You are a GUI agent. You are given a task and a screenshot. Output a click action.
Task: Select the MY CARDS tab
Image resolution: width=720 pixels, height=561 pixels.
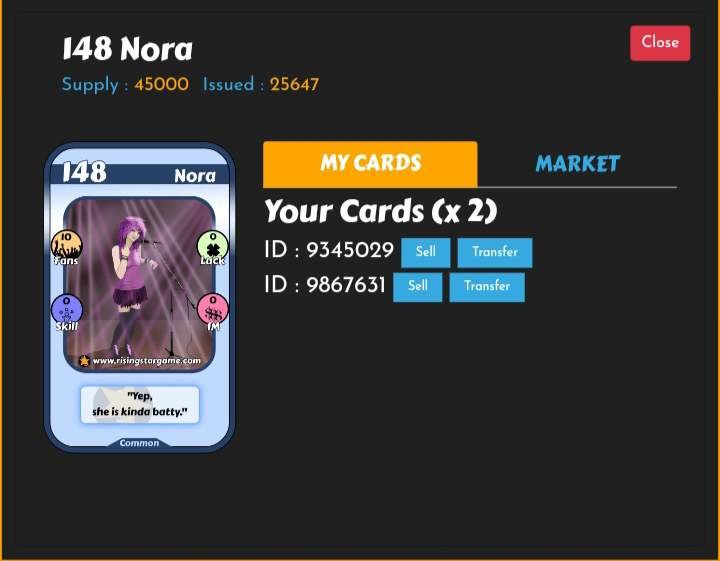(370, 164)
